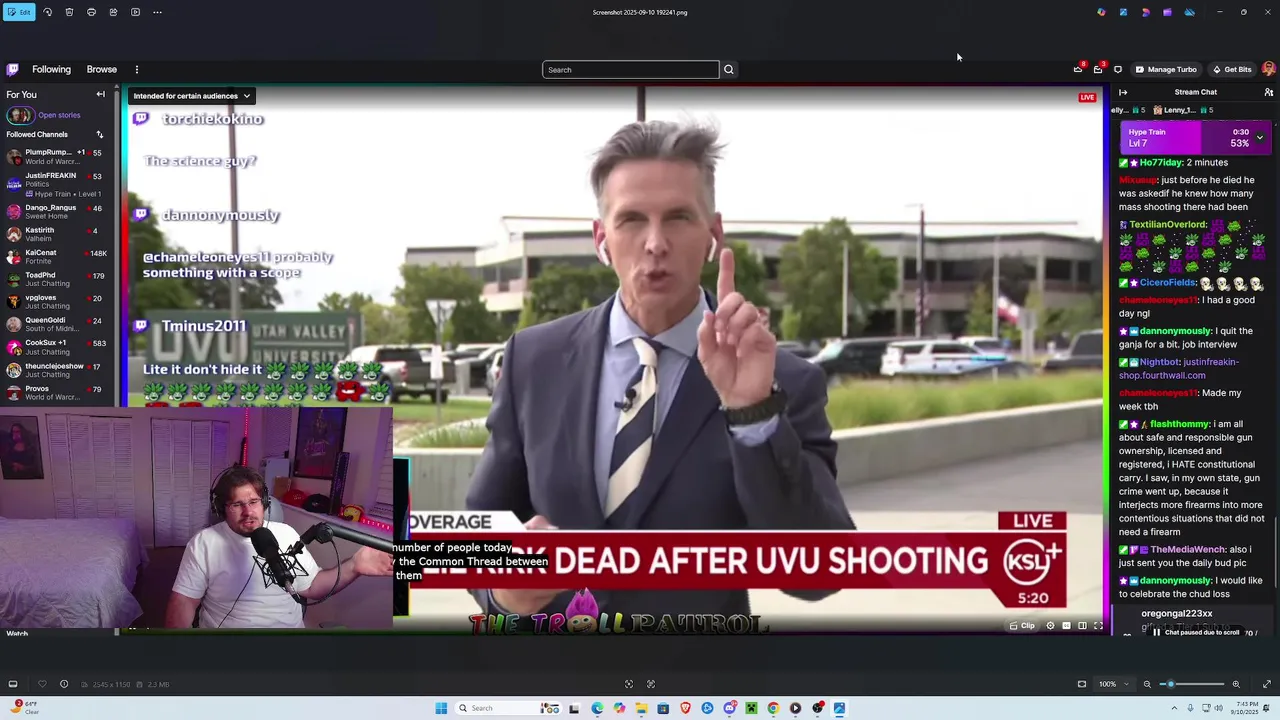The width and height of the screenshot is (1280, 720).
Task: Click the Twitch Search input field
Action: [630, 69]
